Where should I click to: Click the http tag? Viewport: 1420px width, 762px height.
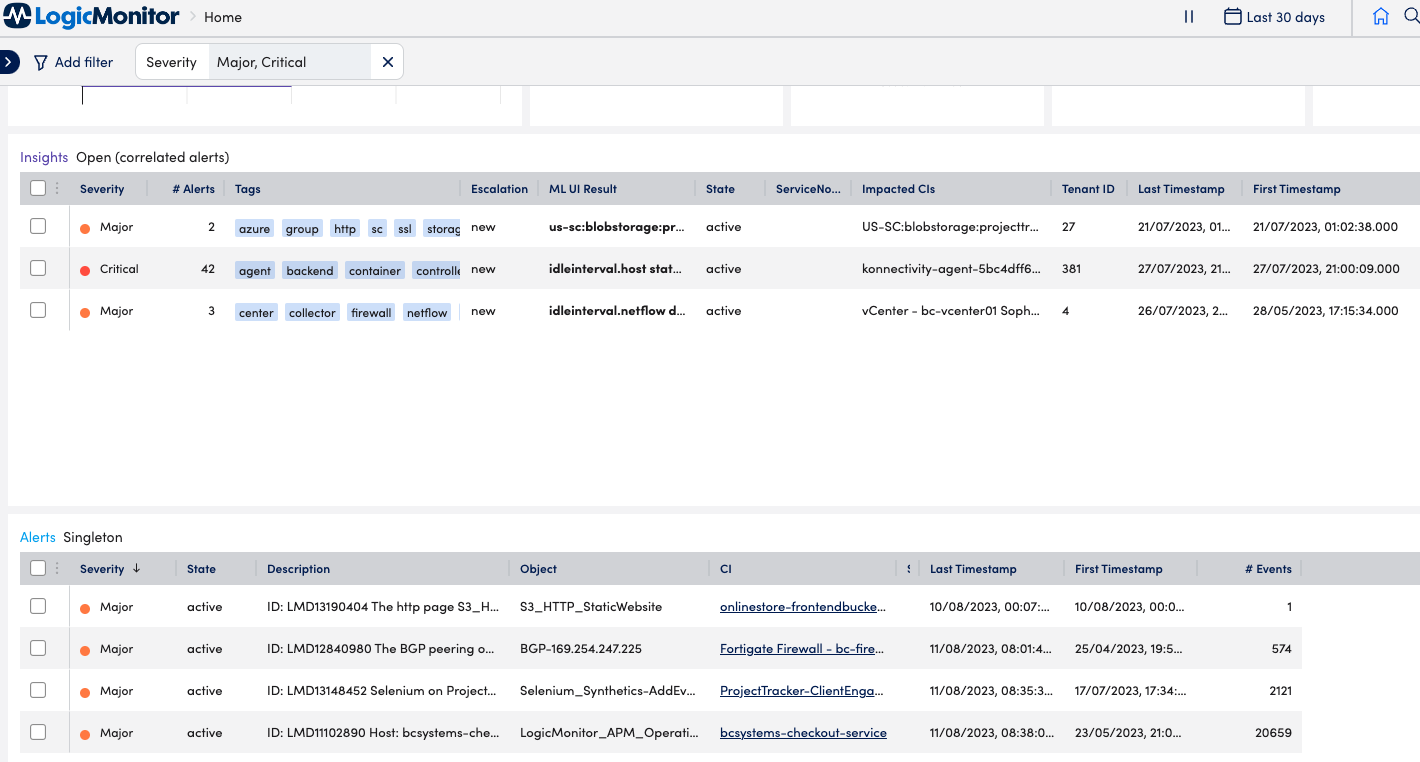(345, 229)
